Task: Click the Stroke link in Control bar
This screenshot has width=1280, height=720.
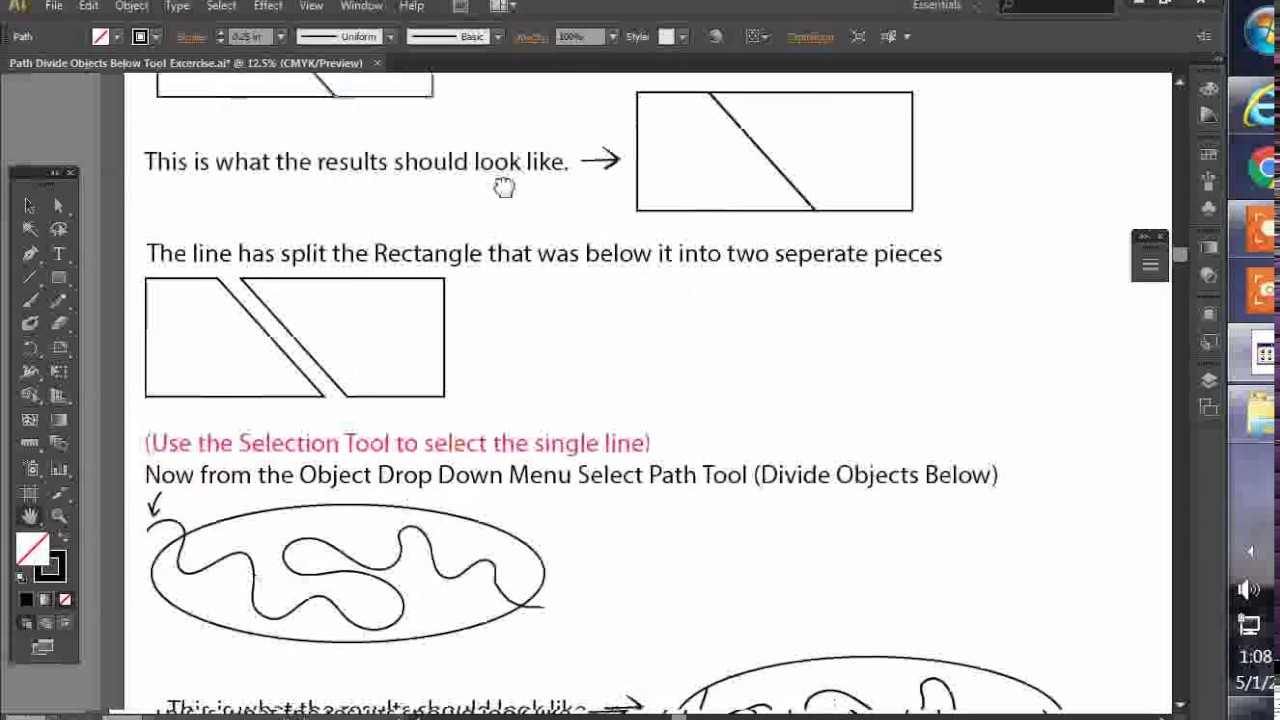Action: click(x=191, y=37)
